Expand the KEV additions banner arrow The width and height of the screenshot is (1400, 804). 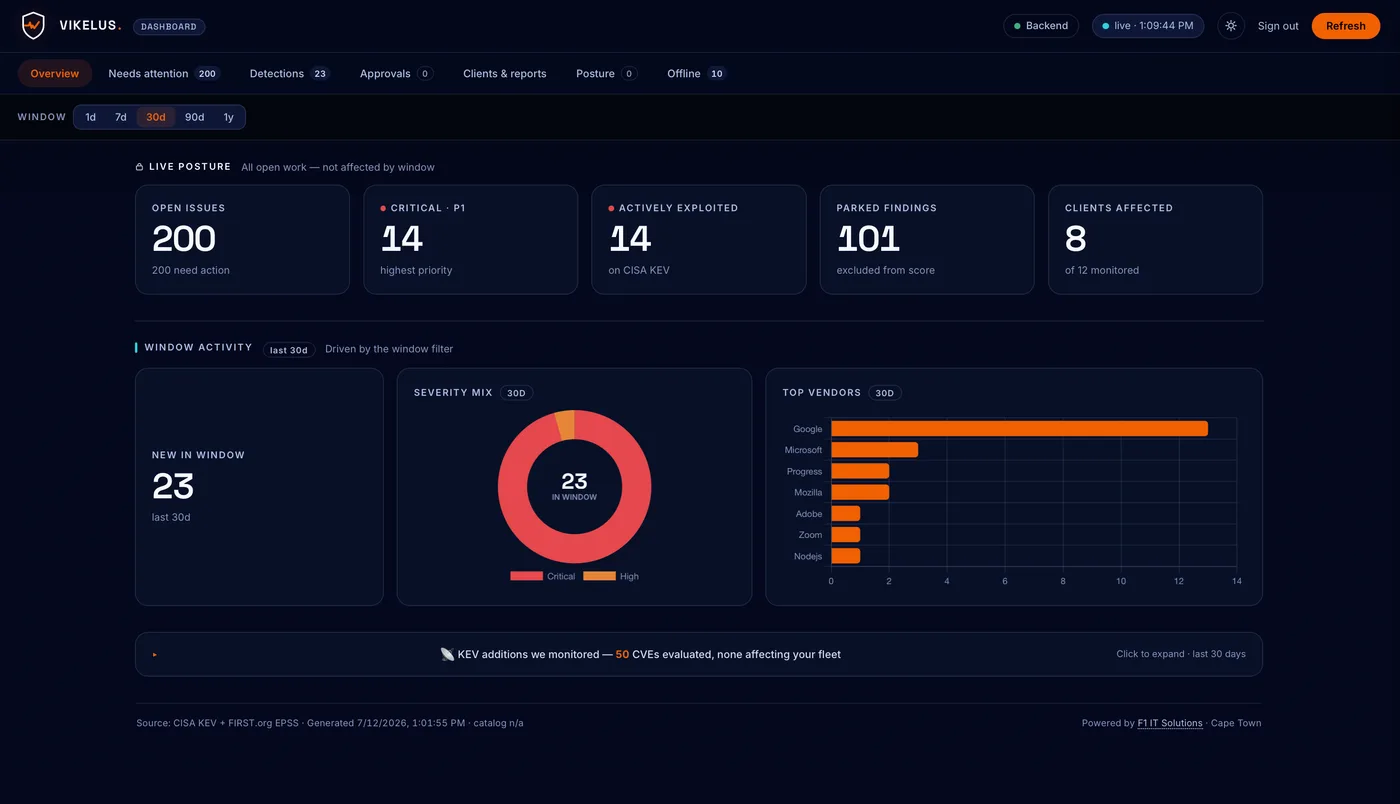pyautogui.click(x=155, y=654)
